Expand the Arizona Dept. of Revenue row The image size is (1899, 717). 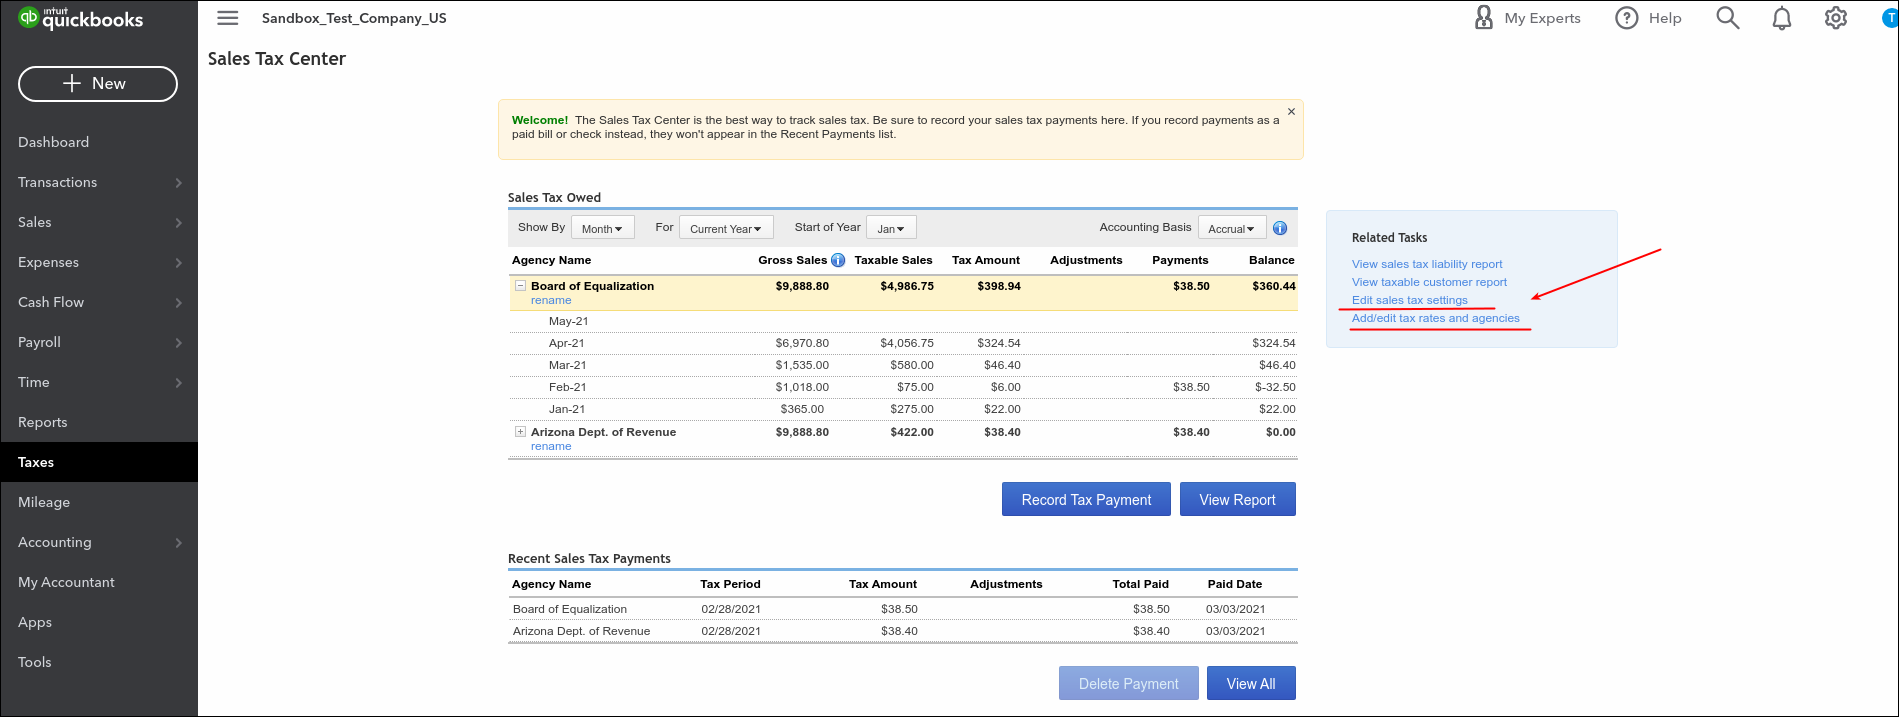[520, 432]
